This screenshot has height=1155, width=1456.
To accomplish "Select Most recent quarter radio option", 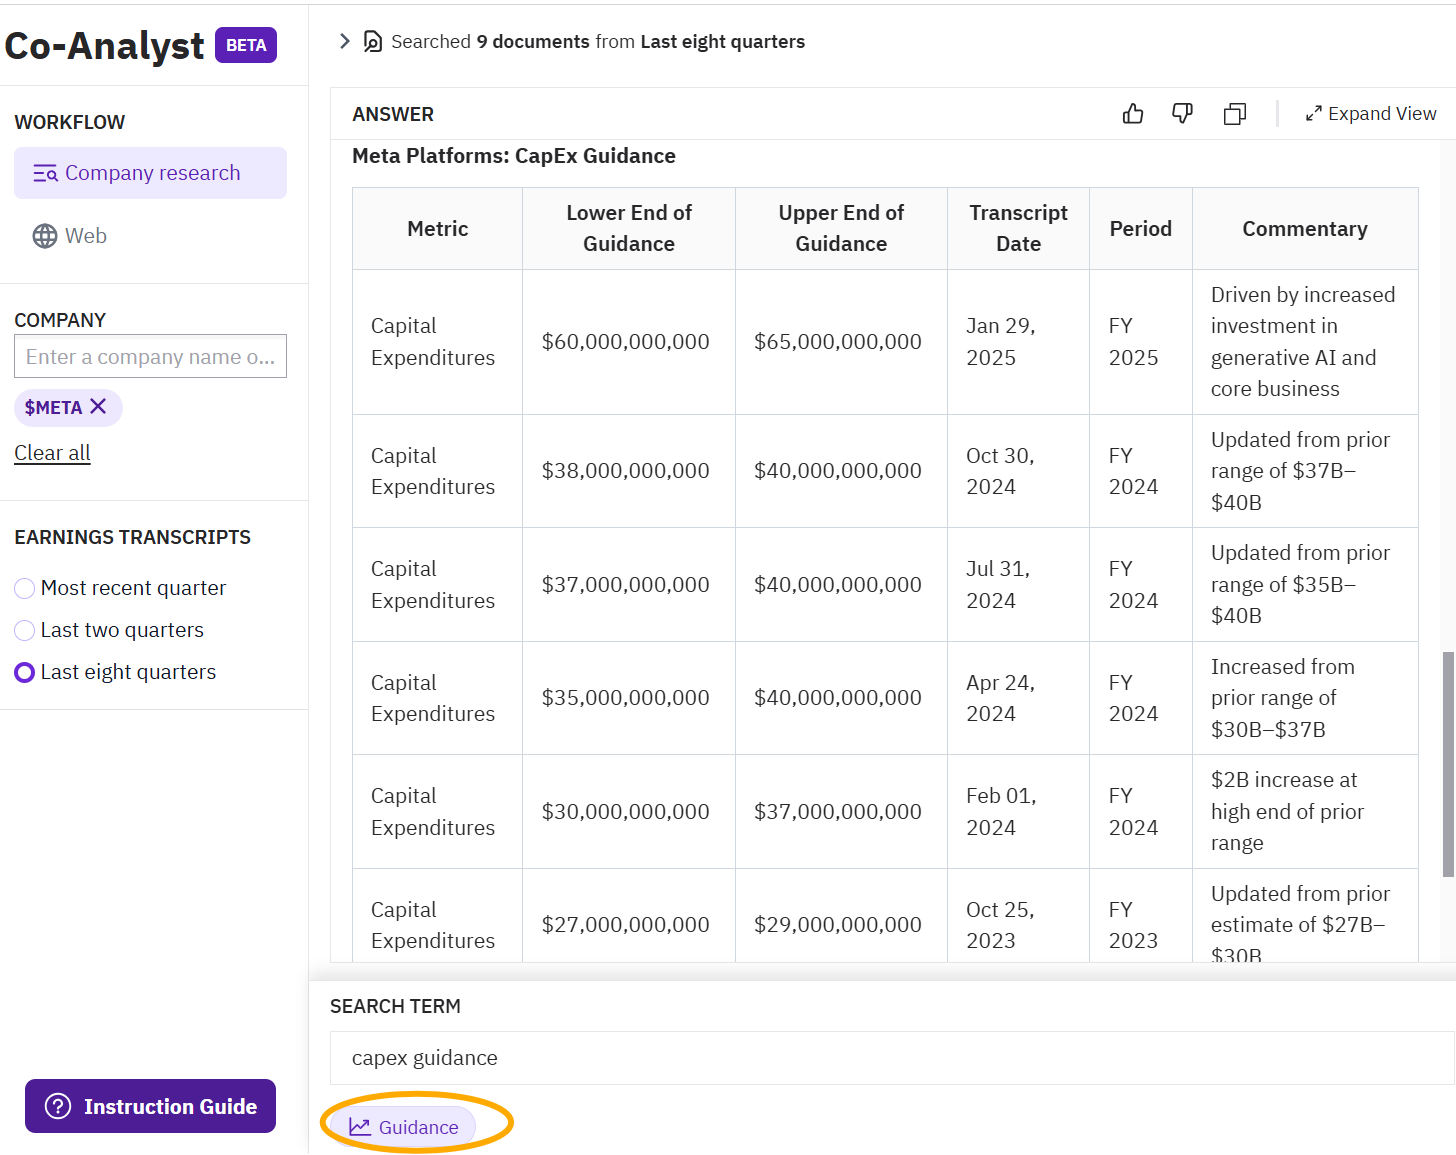I will [x=25, y=588].
